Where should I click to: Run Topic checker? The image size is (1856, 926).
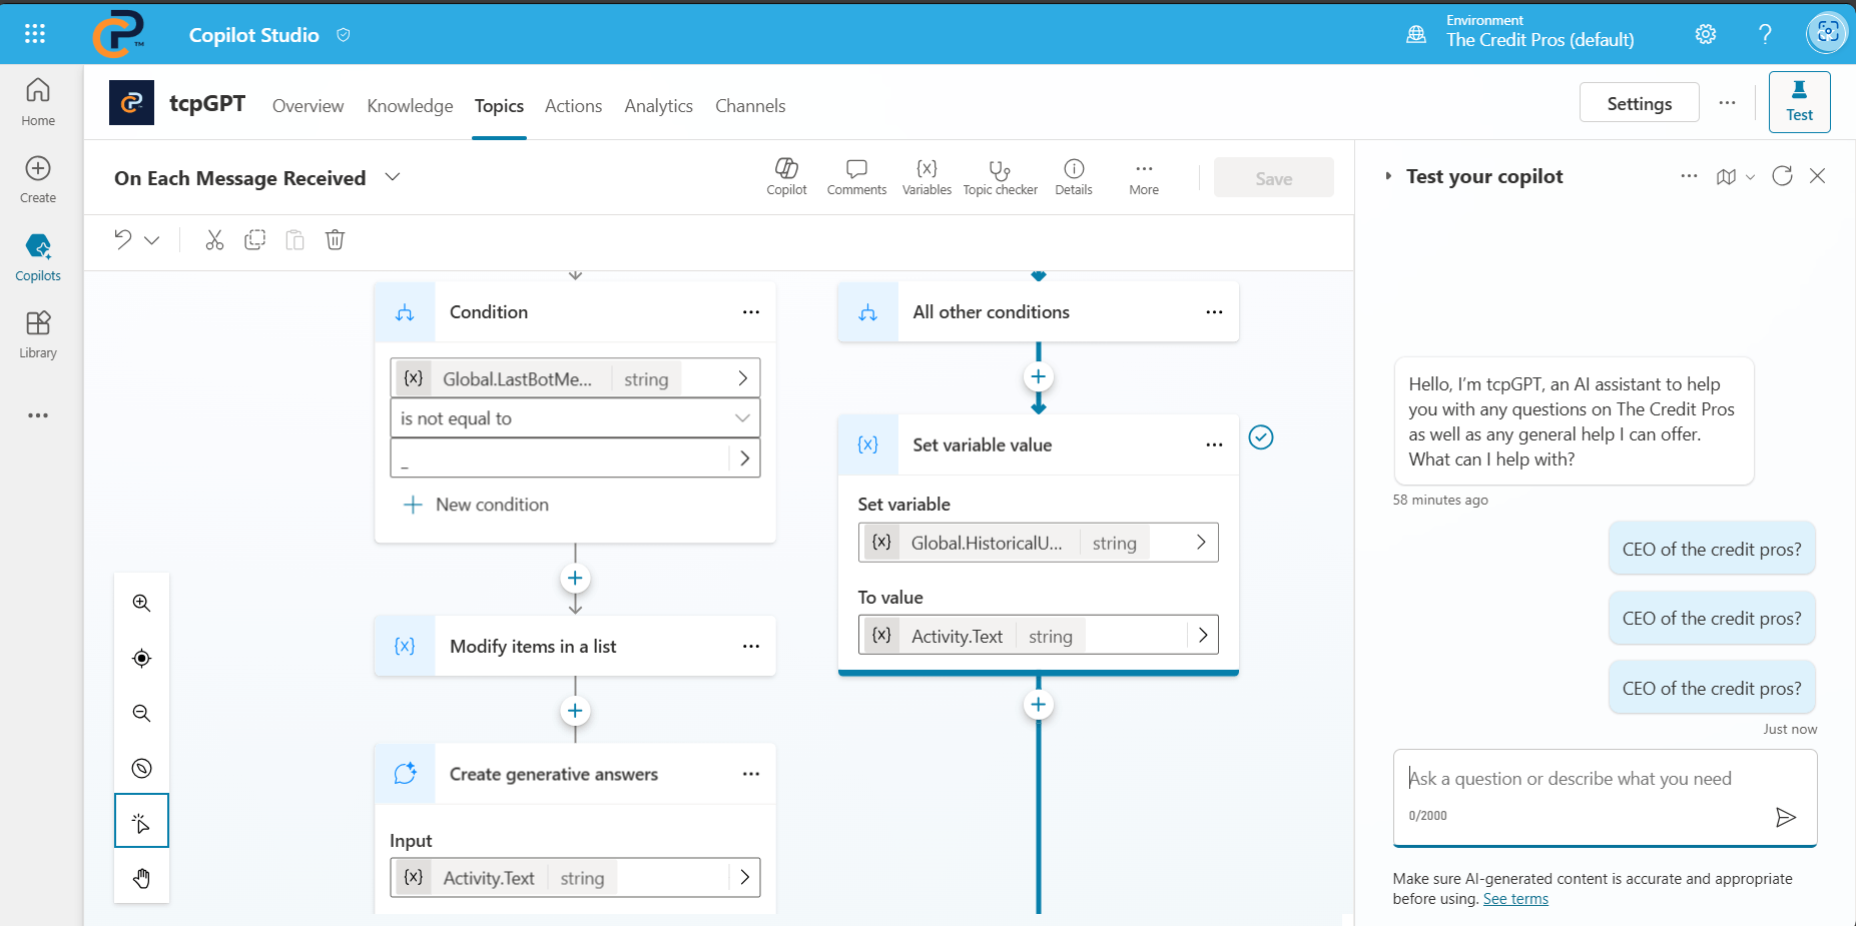(1000, 177)
